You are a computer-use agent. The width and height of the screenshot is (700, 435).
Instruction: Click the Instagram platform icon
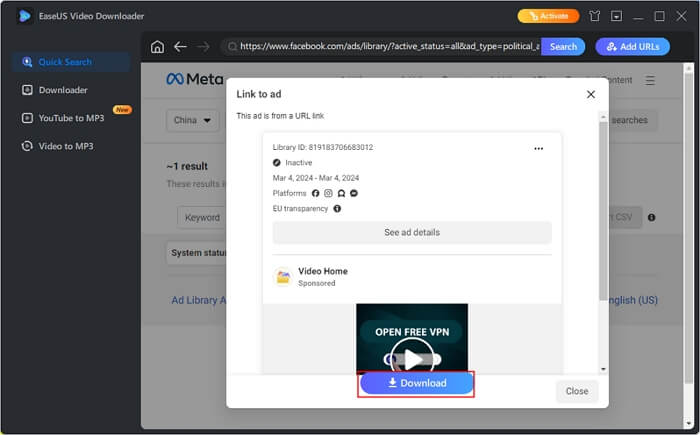pos(328,193)
